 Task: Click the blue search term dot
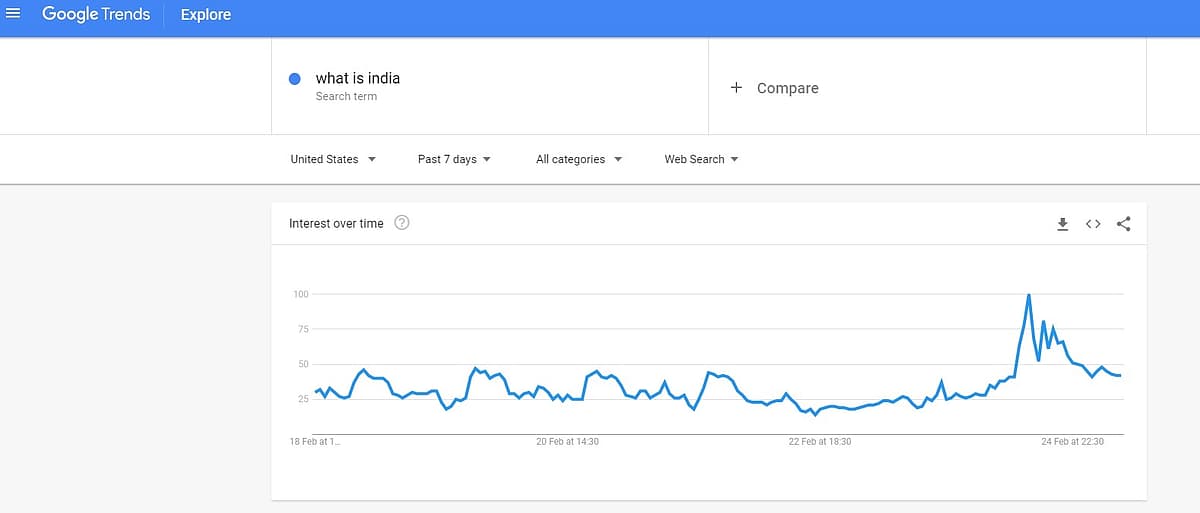pyautogui.click(x=295, y=79)
